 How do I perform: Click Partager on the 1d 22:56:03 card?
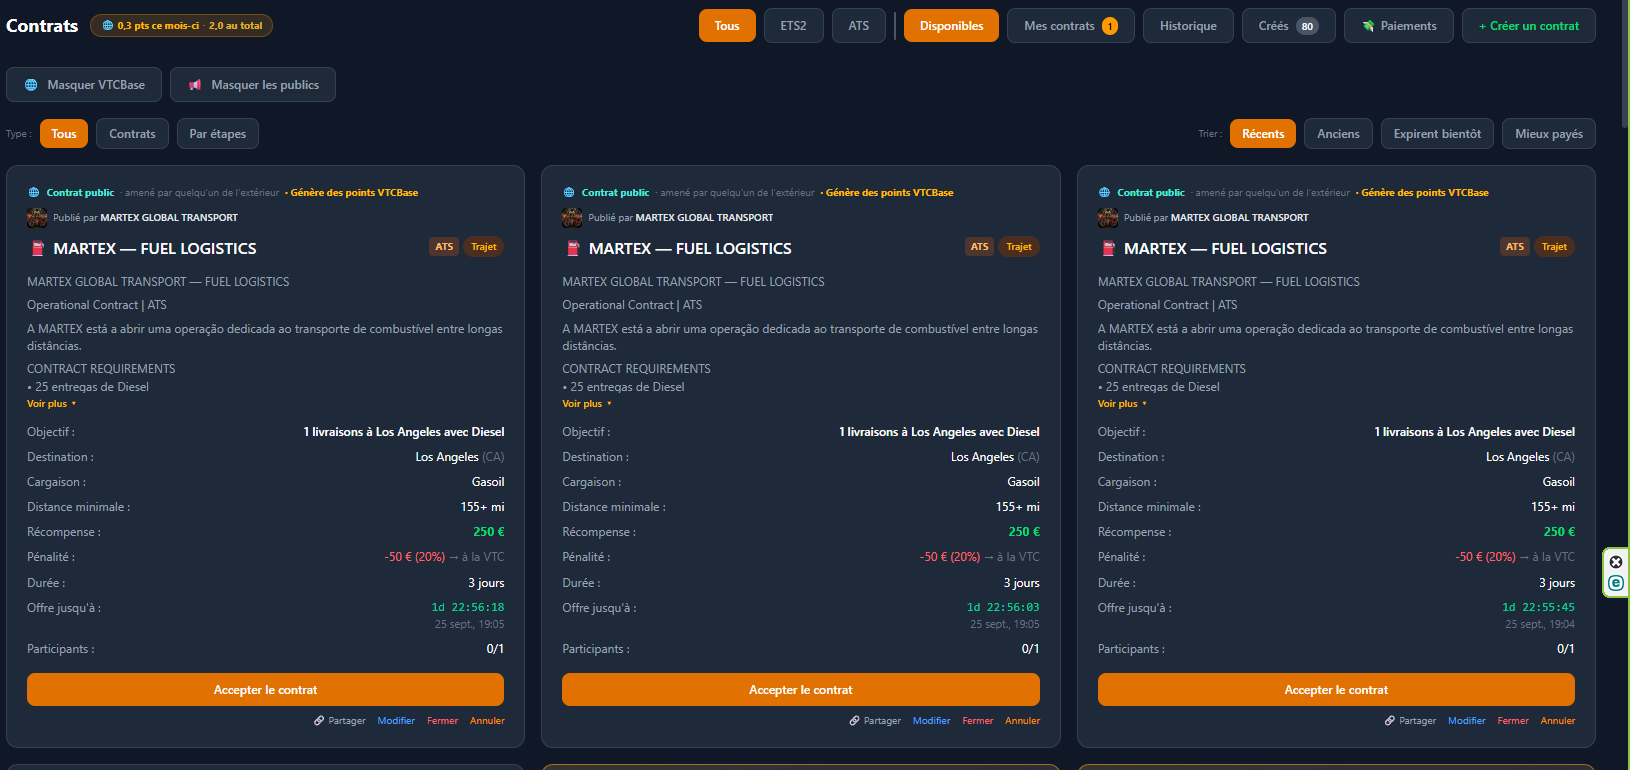tap(875, 721)
